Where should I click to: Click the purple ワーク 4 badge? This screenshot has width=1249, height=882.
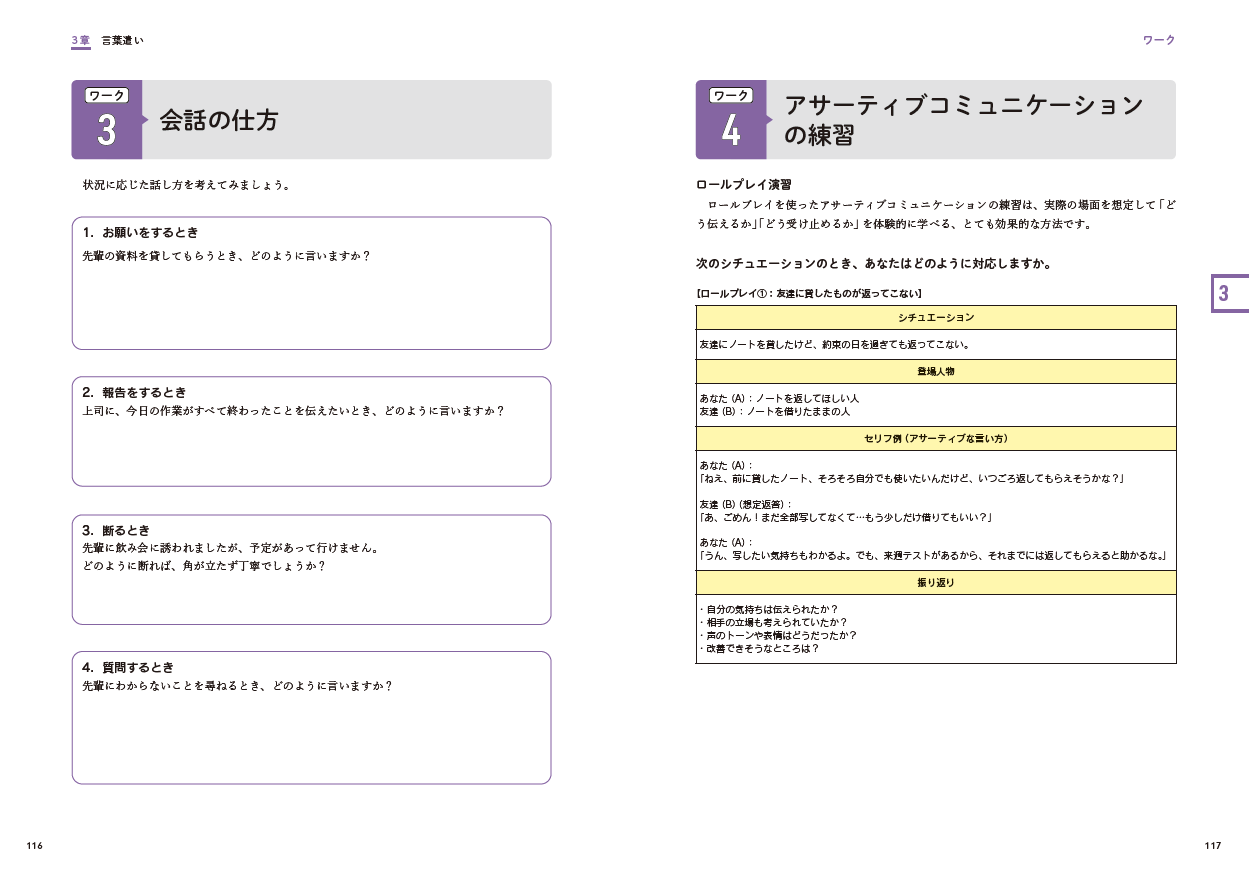click(x=730, y=120)
